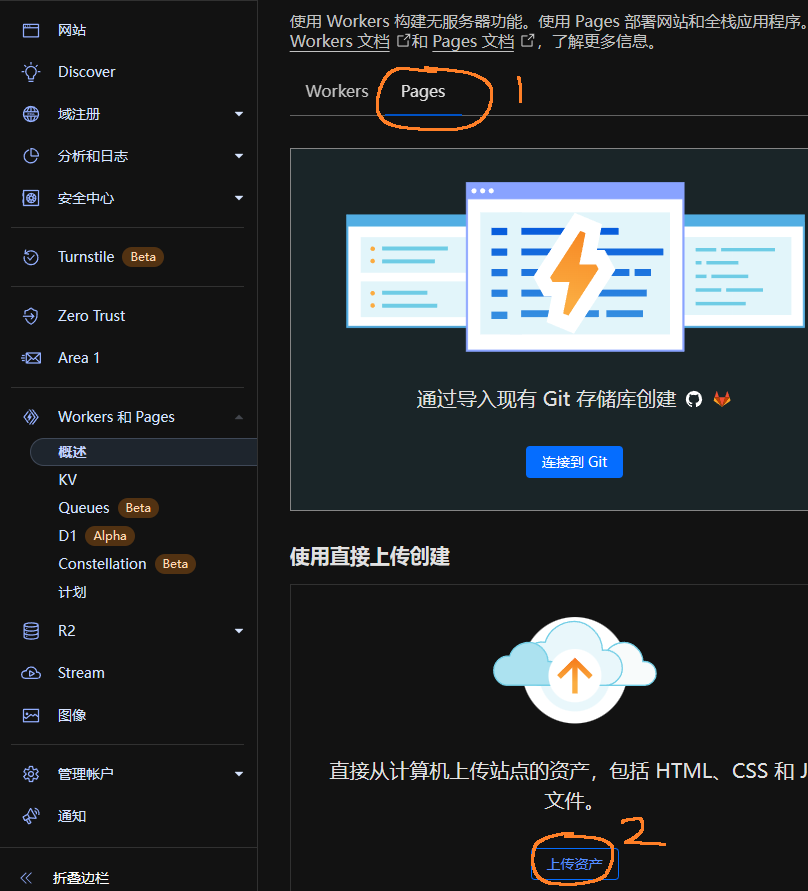The image size is (808, 891).
Task: Open the Discover section
Action: click(x=86, y=71)
